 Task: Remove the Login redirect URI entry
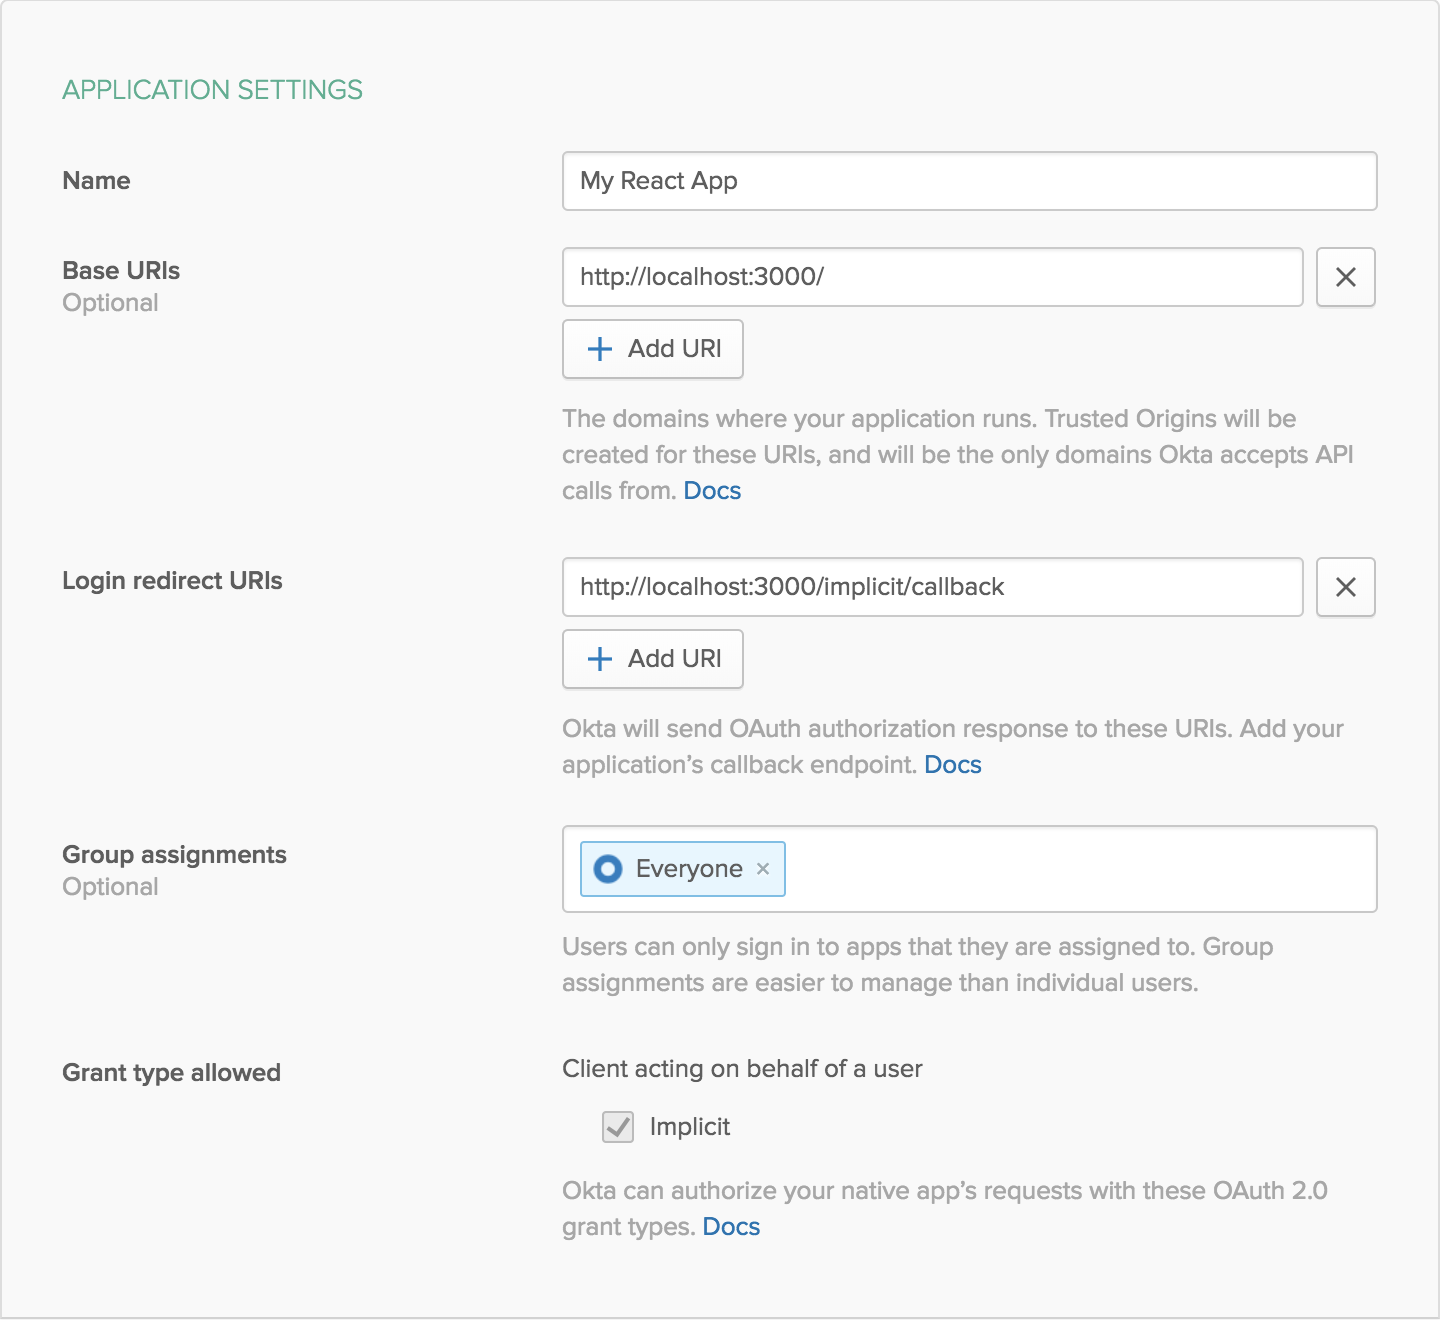1345,587
